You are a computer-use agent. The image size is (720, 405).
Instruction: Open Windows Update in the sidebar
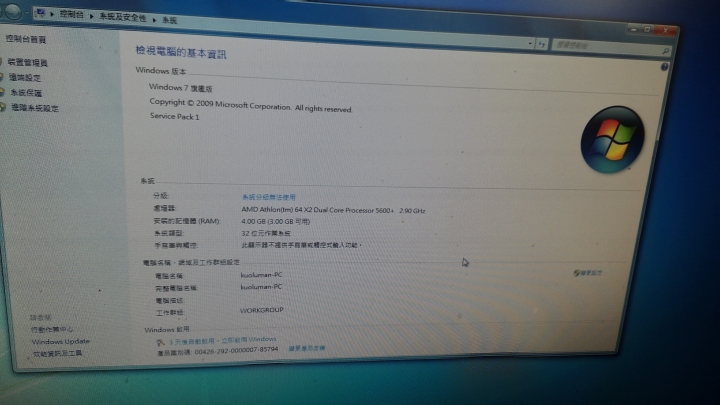click(61, 342)
